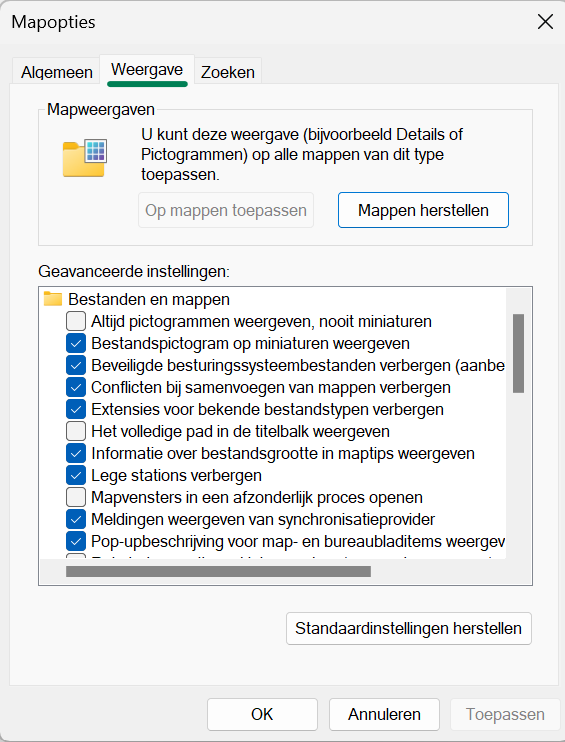Enable Mapvensters in een afzonderlijk proces openen
Viewport: 565px width, 742px height.
pos(76,497)
